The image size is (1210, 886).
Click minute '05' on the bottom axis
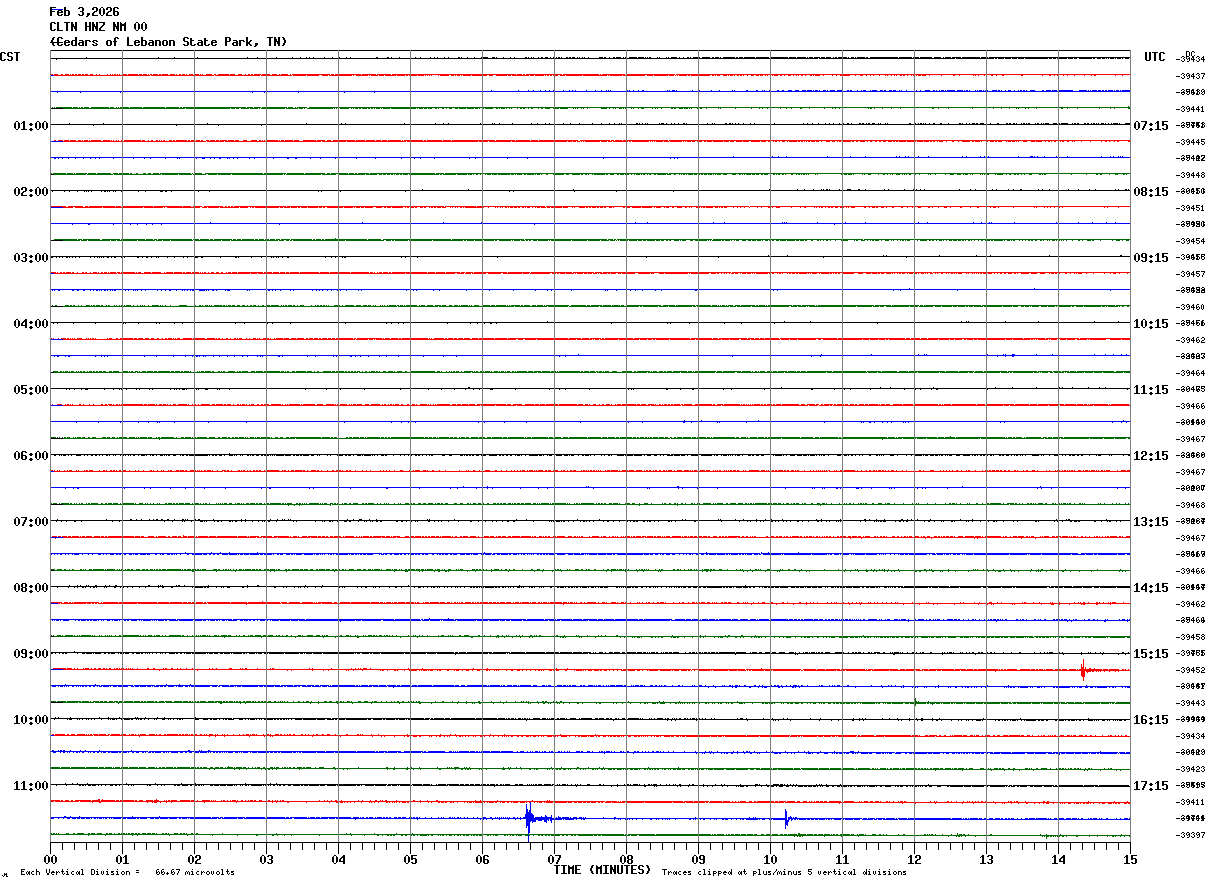[411, 859]
